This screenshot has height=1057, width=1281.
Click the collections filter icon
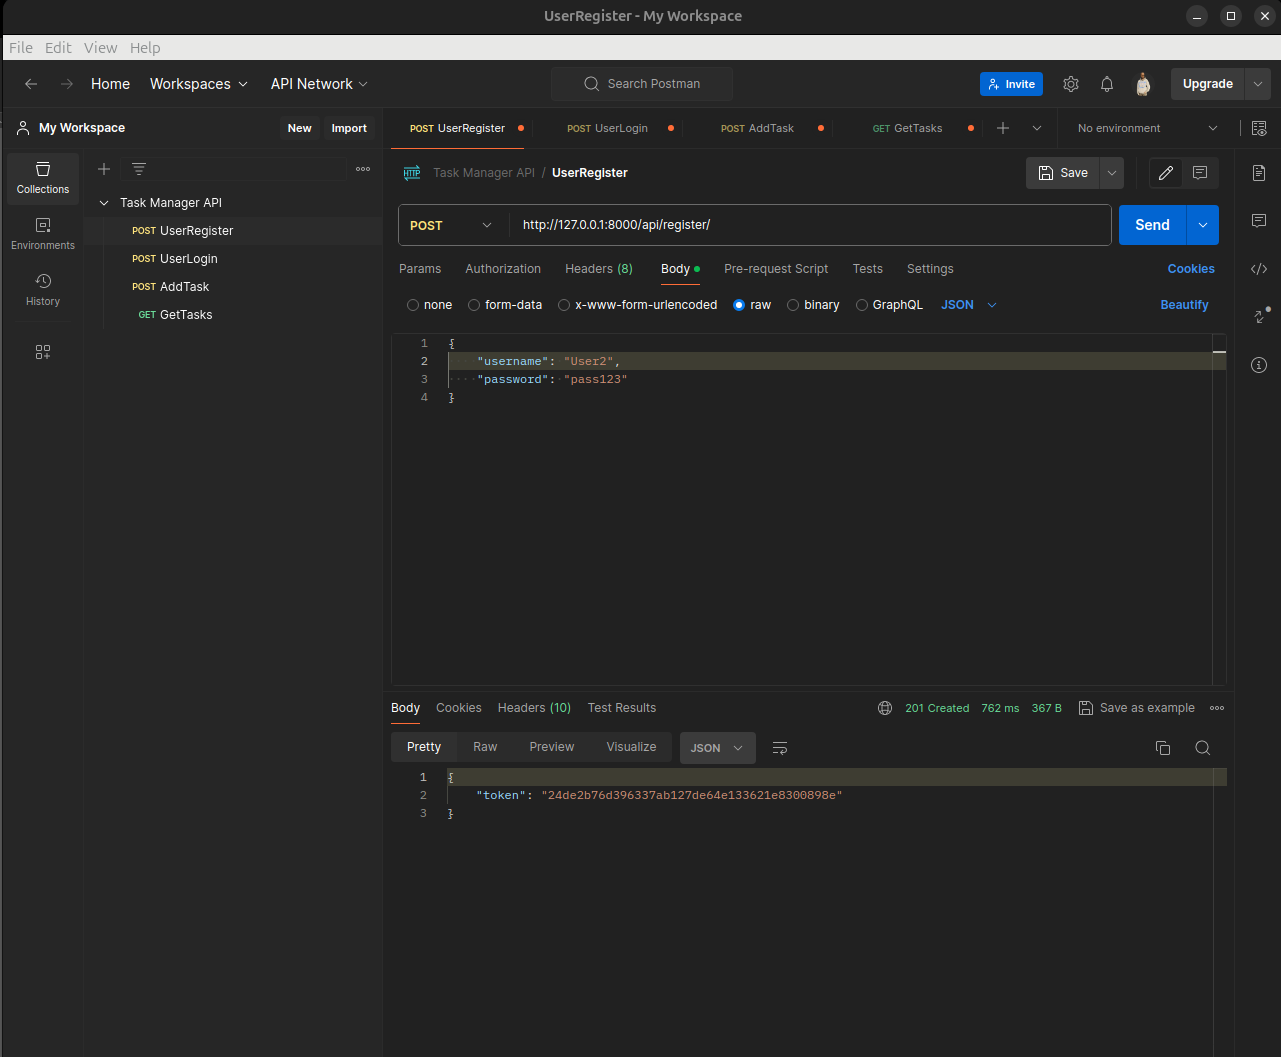click(139, 169)
